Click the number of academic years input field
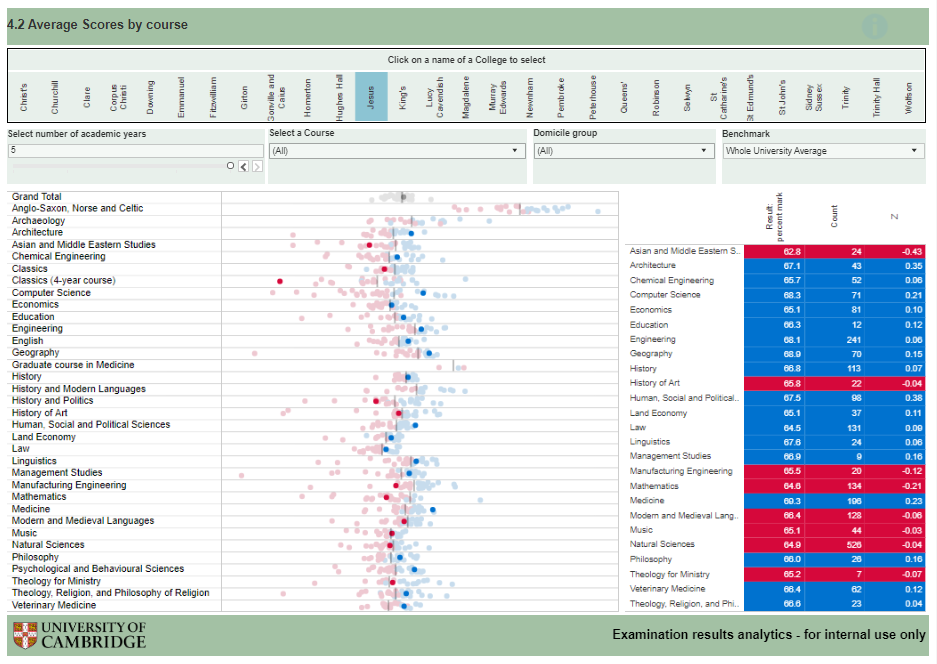The width and height of the screenshot is (937, 664). (135, 150)
